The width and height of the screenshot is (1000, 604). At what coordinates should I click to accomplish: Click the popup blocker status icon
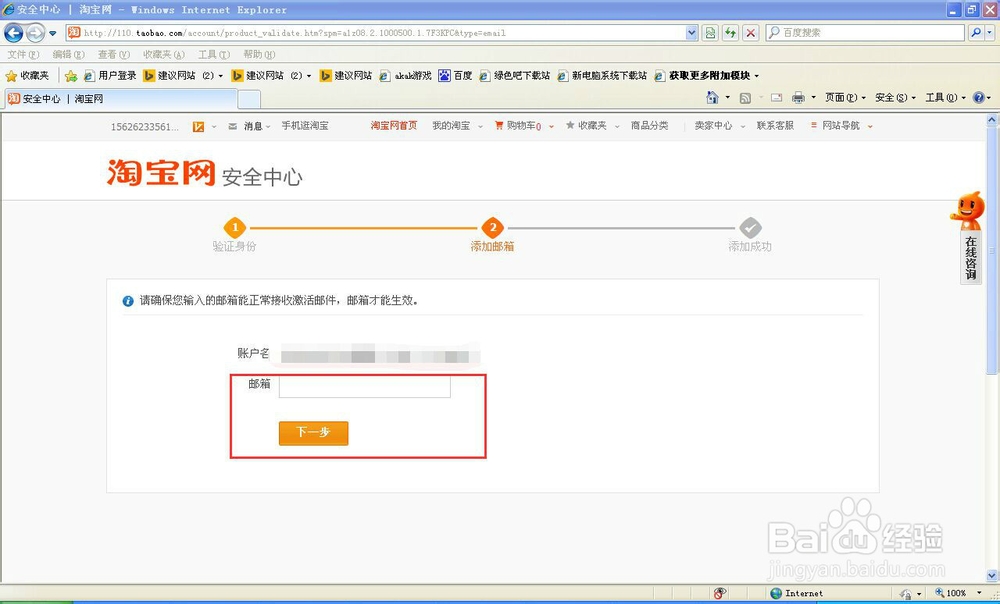720,593
